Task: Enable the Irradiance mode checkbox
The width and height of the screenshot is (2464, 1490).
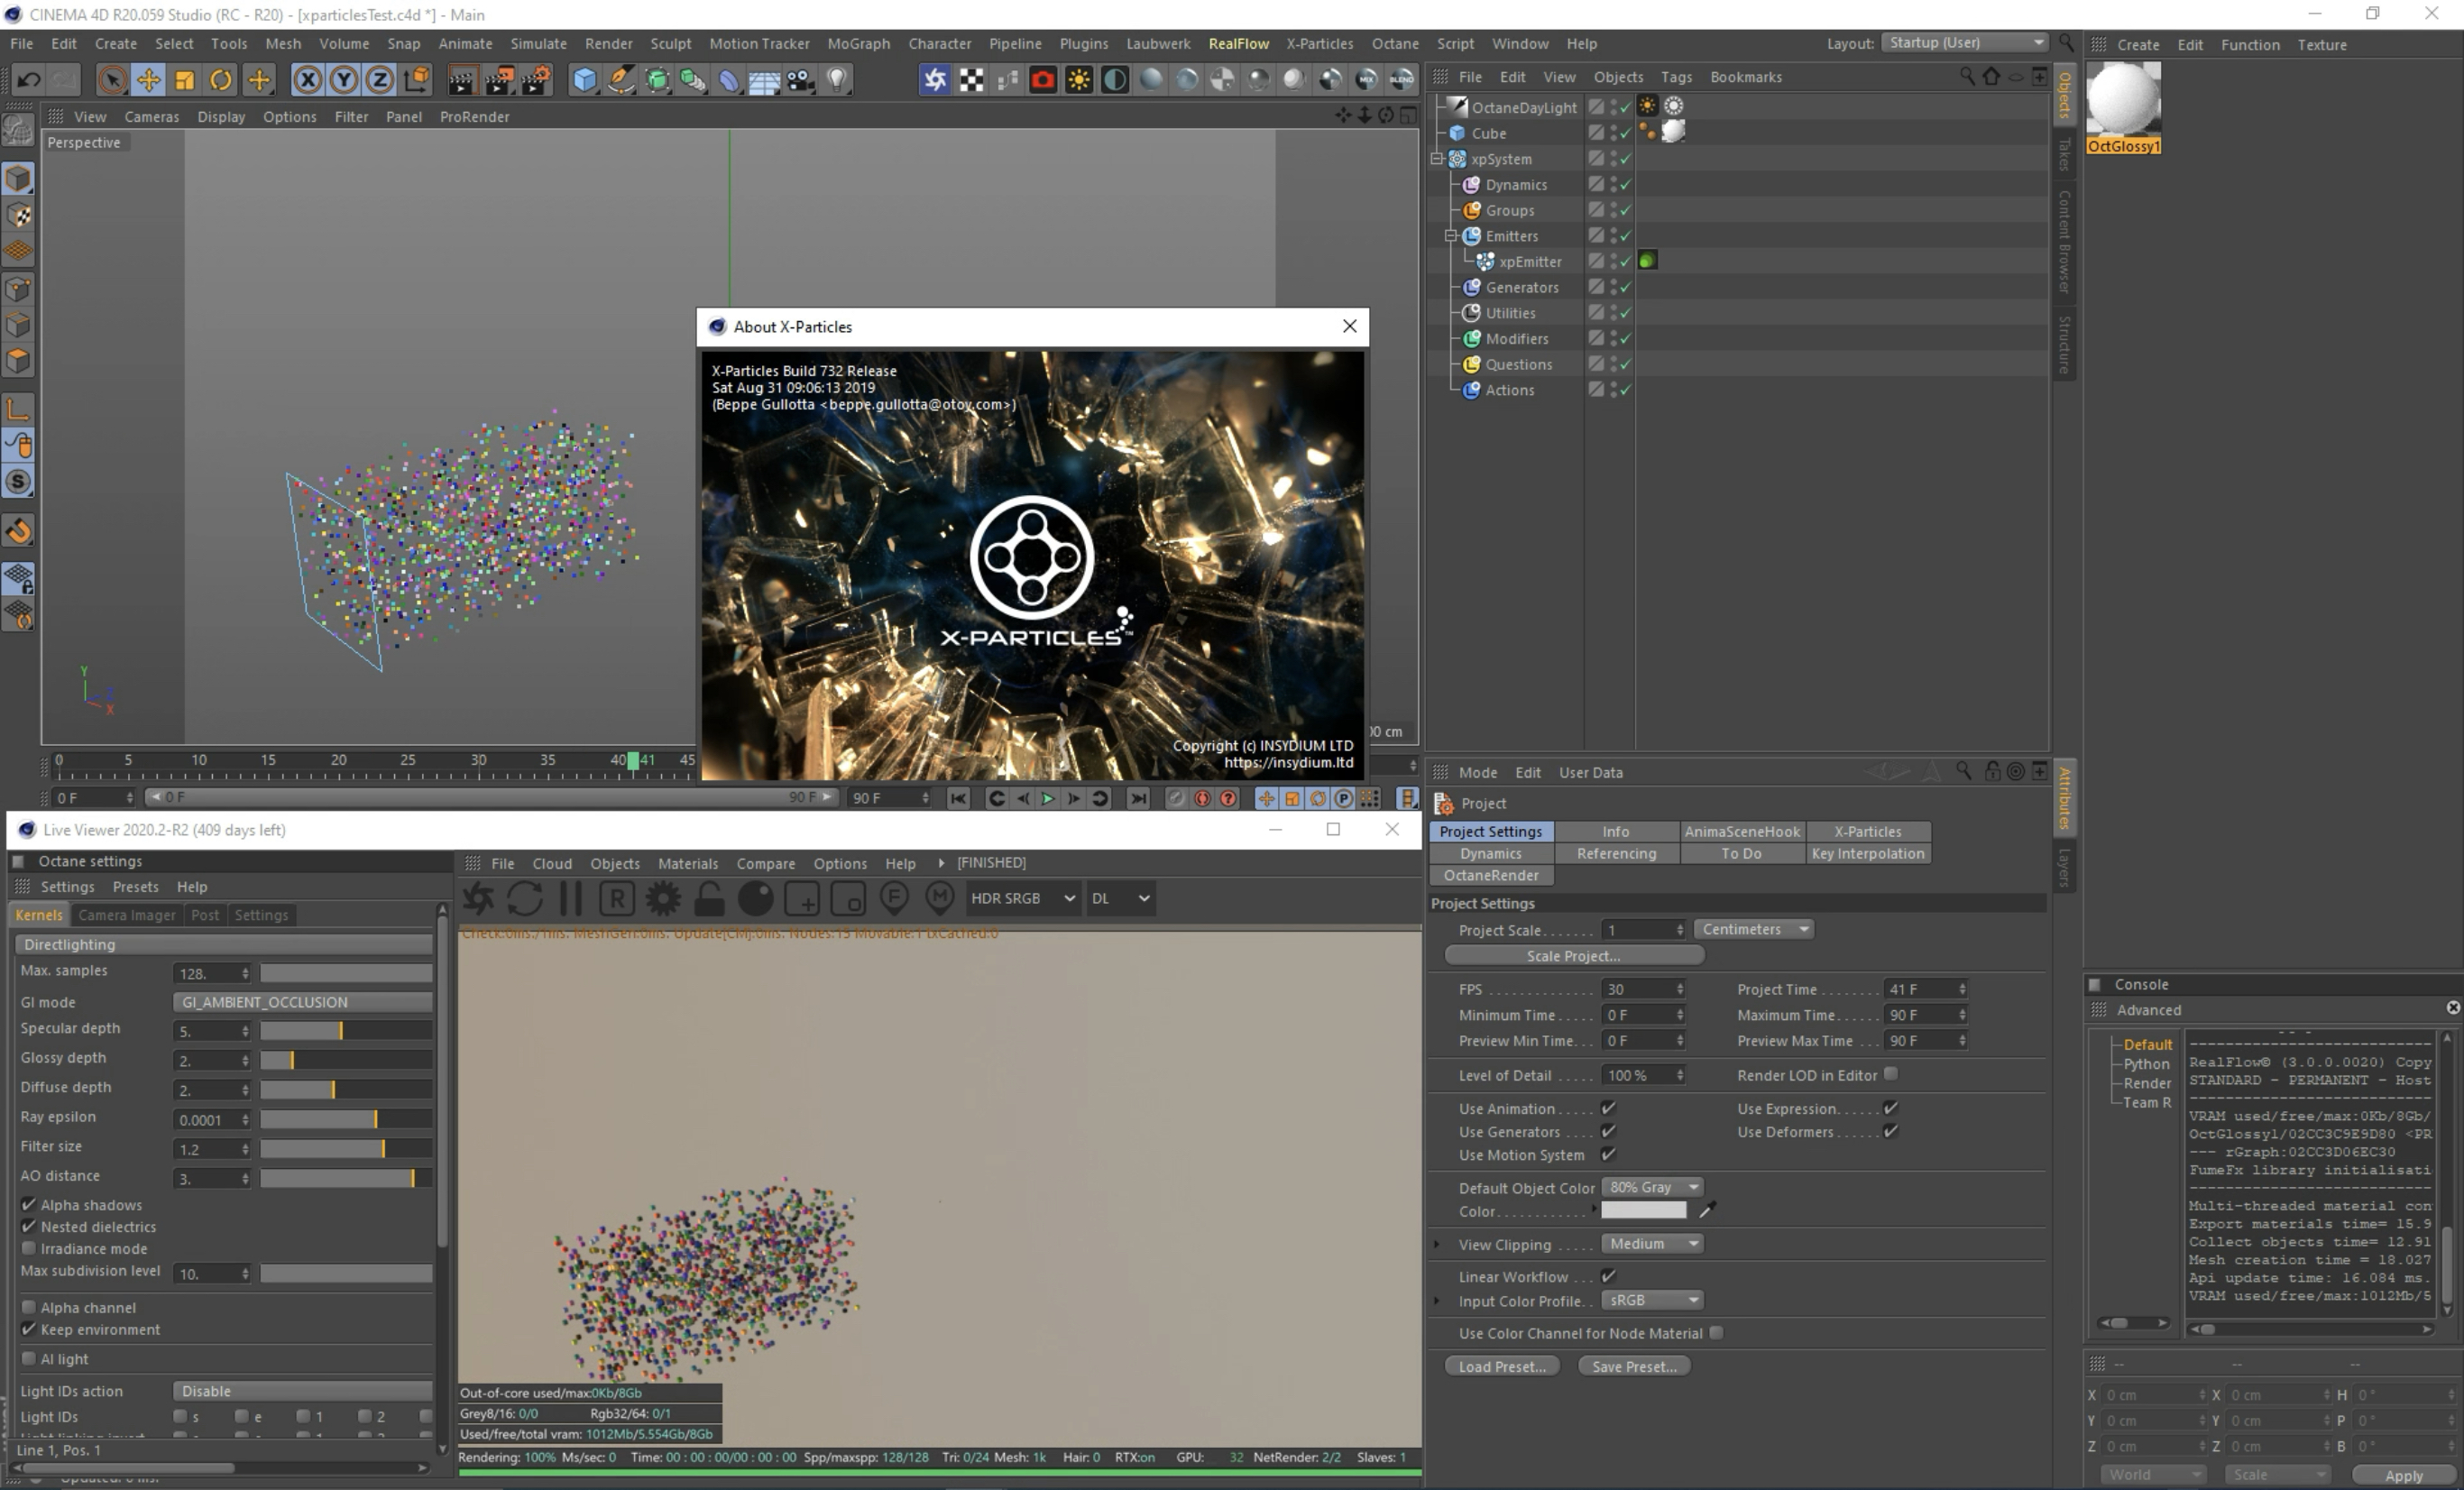Action: 29,1248
